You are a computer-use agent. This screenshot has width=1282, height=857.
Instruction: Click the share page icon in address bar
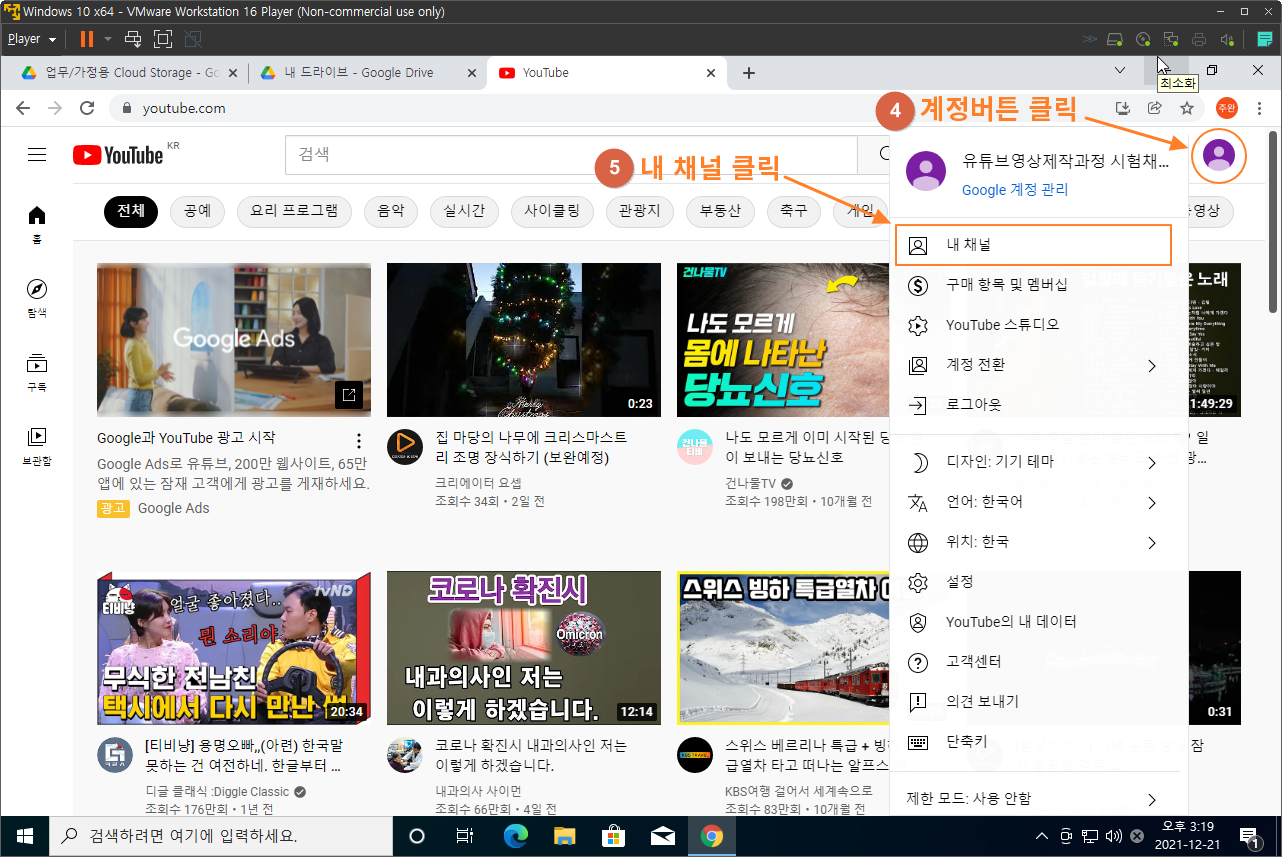coord(1155,108)
